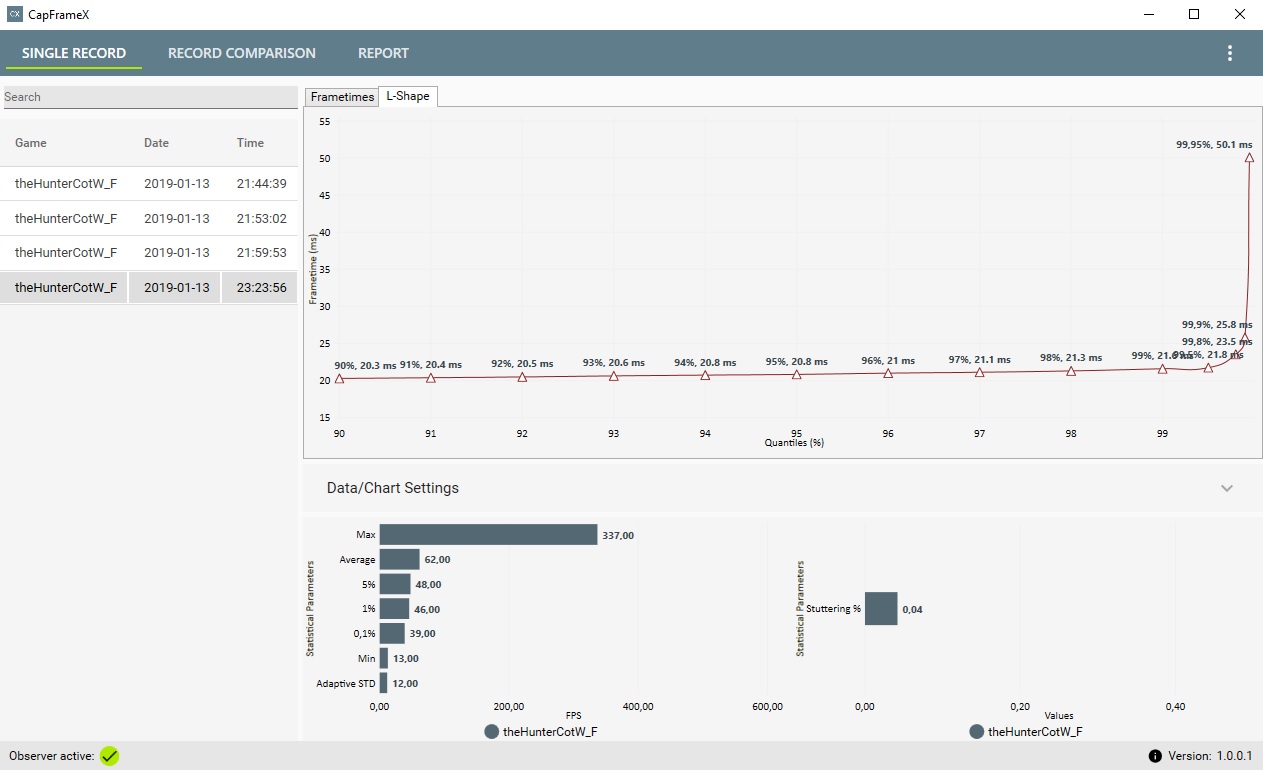Switch to the Frametimes tab
This screenshot has width=1263, height=770.
click(342, 96)
